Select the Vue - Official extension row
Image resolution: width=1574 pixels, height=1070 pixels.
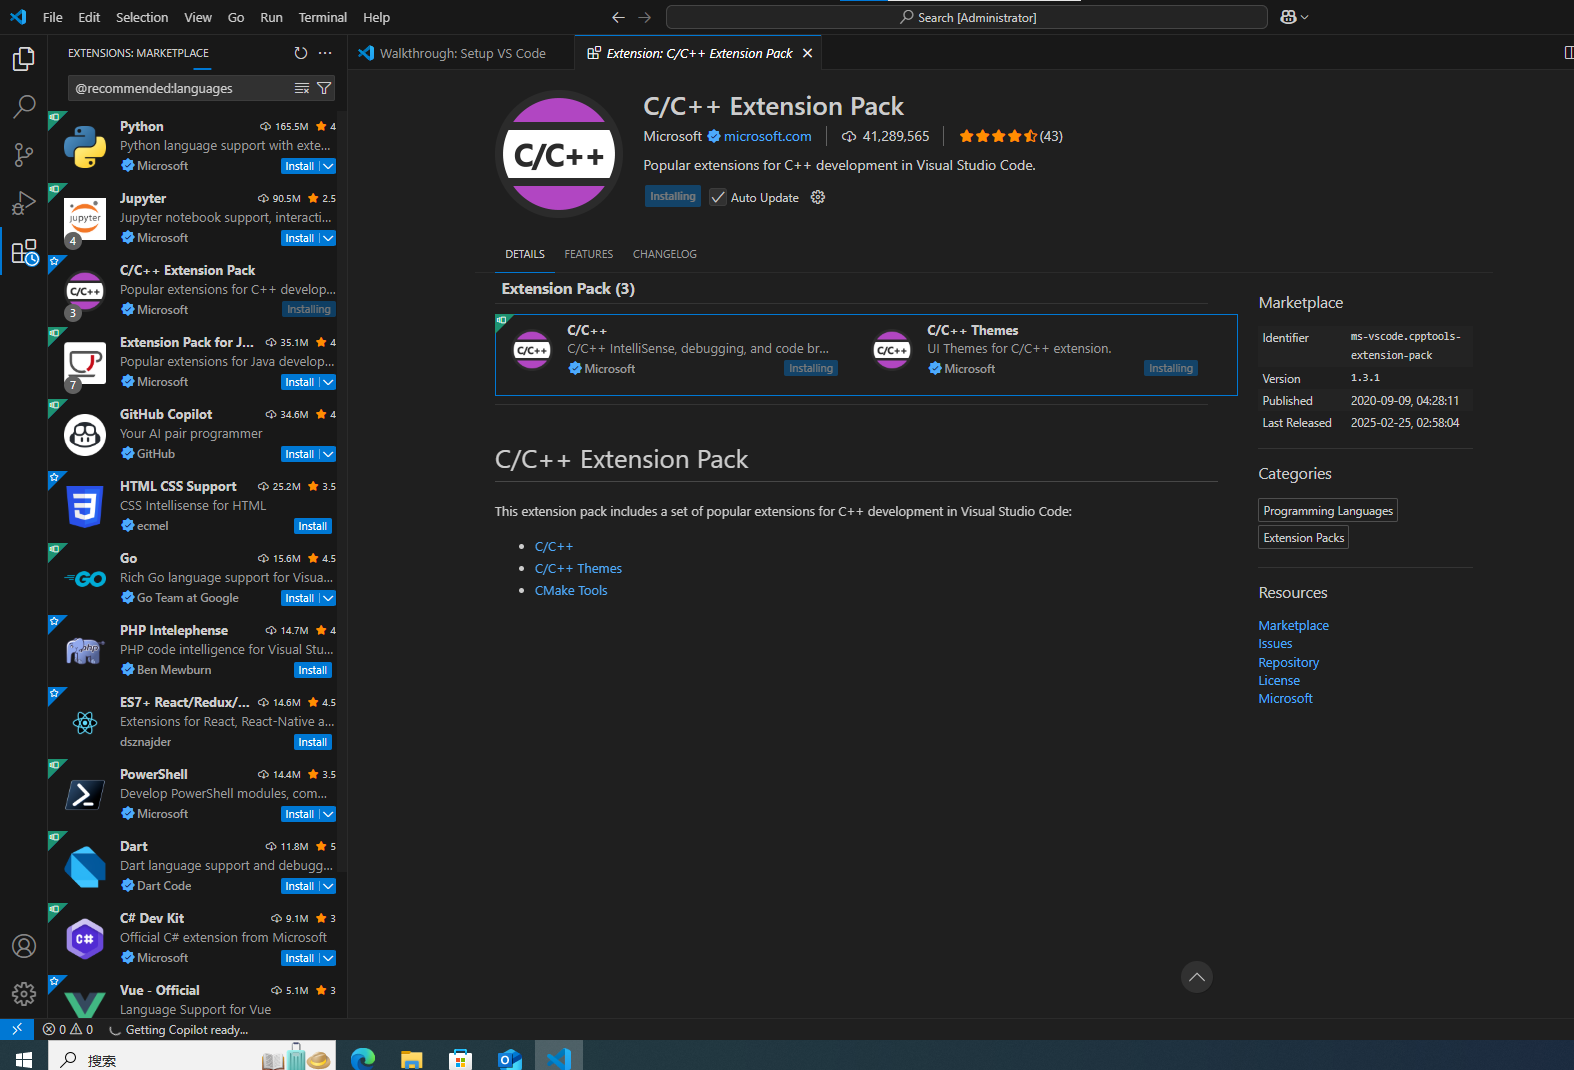click(192, 999)
